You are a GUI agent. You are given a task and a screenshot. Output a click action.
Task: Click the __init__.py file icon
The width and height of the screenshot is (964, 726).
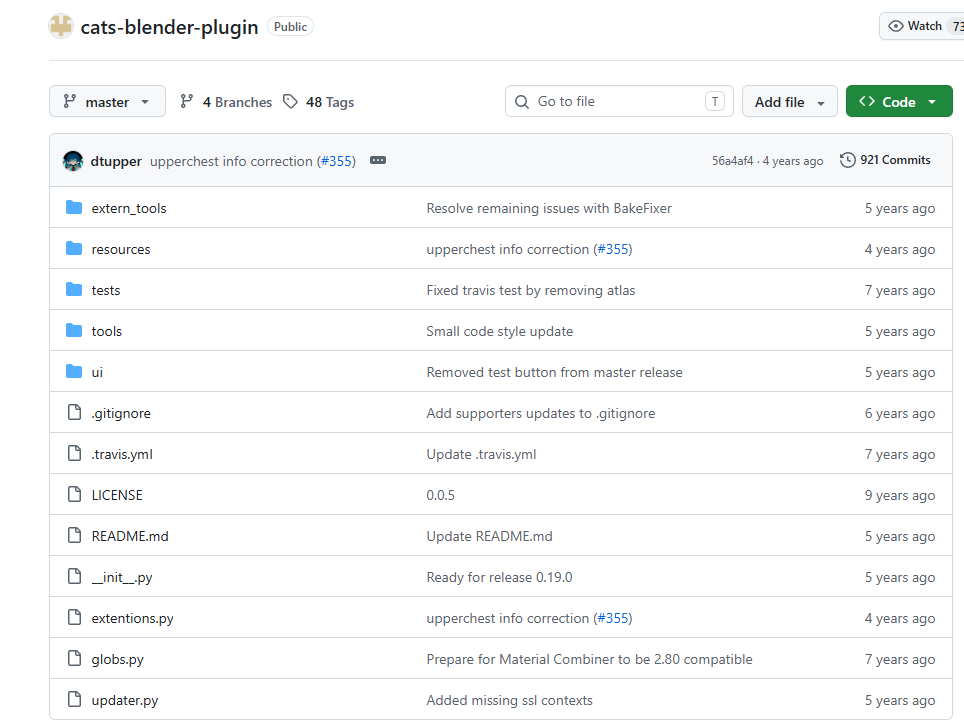74,576
